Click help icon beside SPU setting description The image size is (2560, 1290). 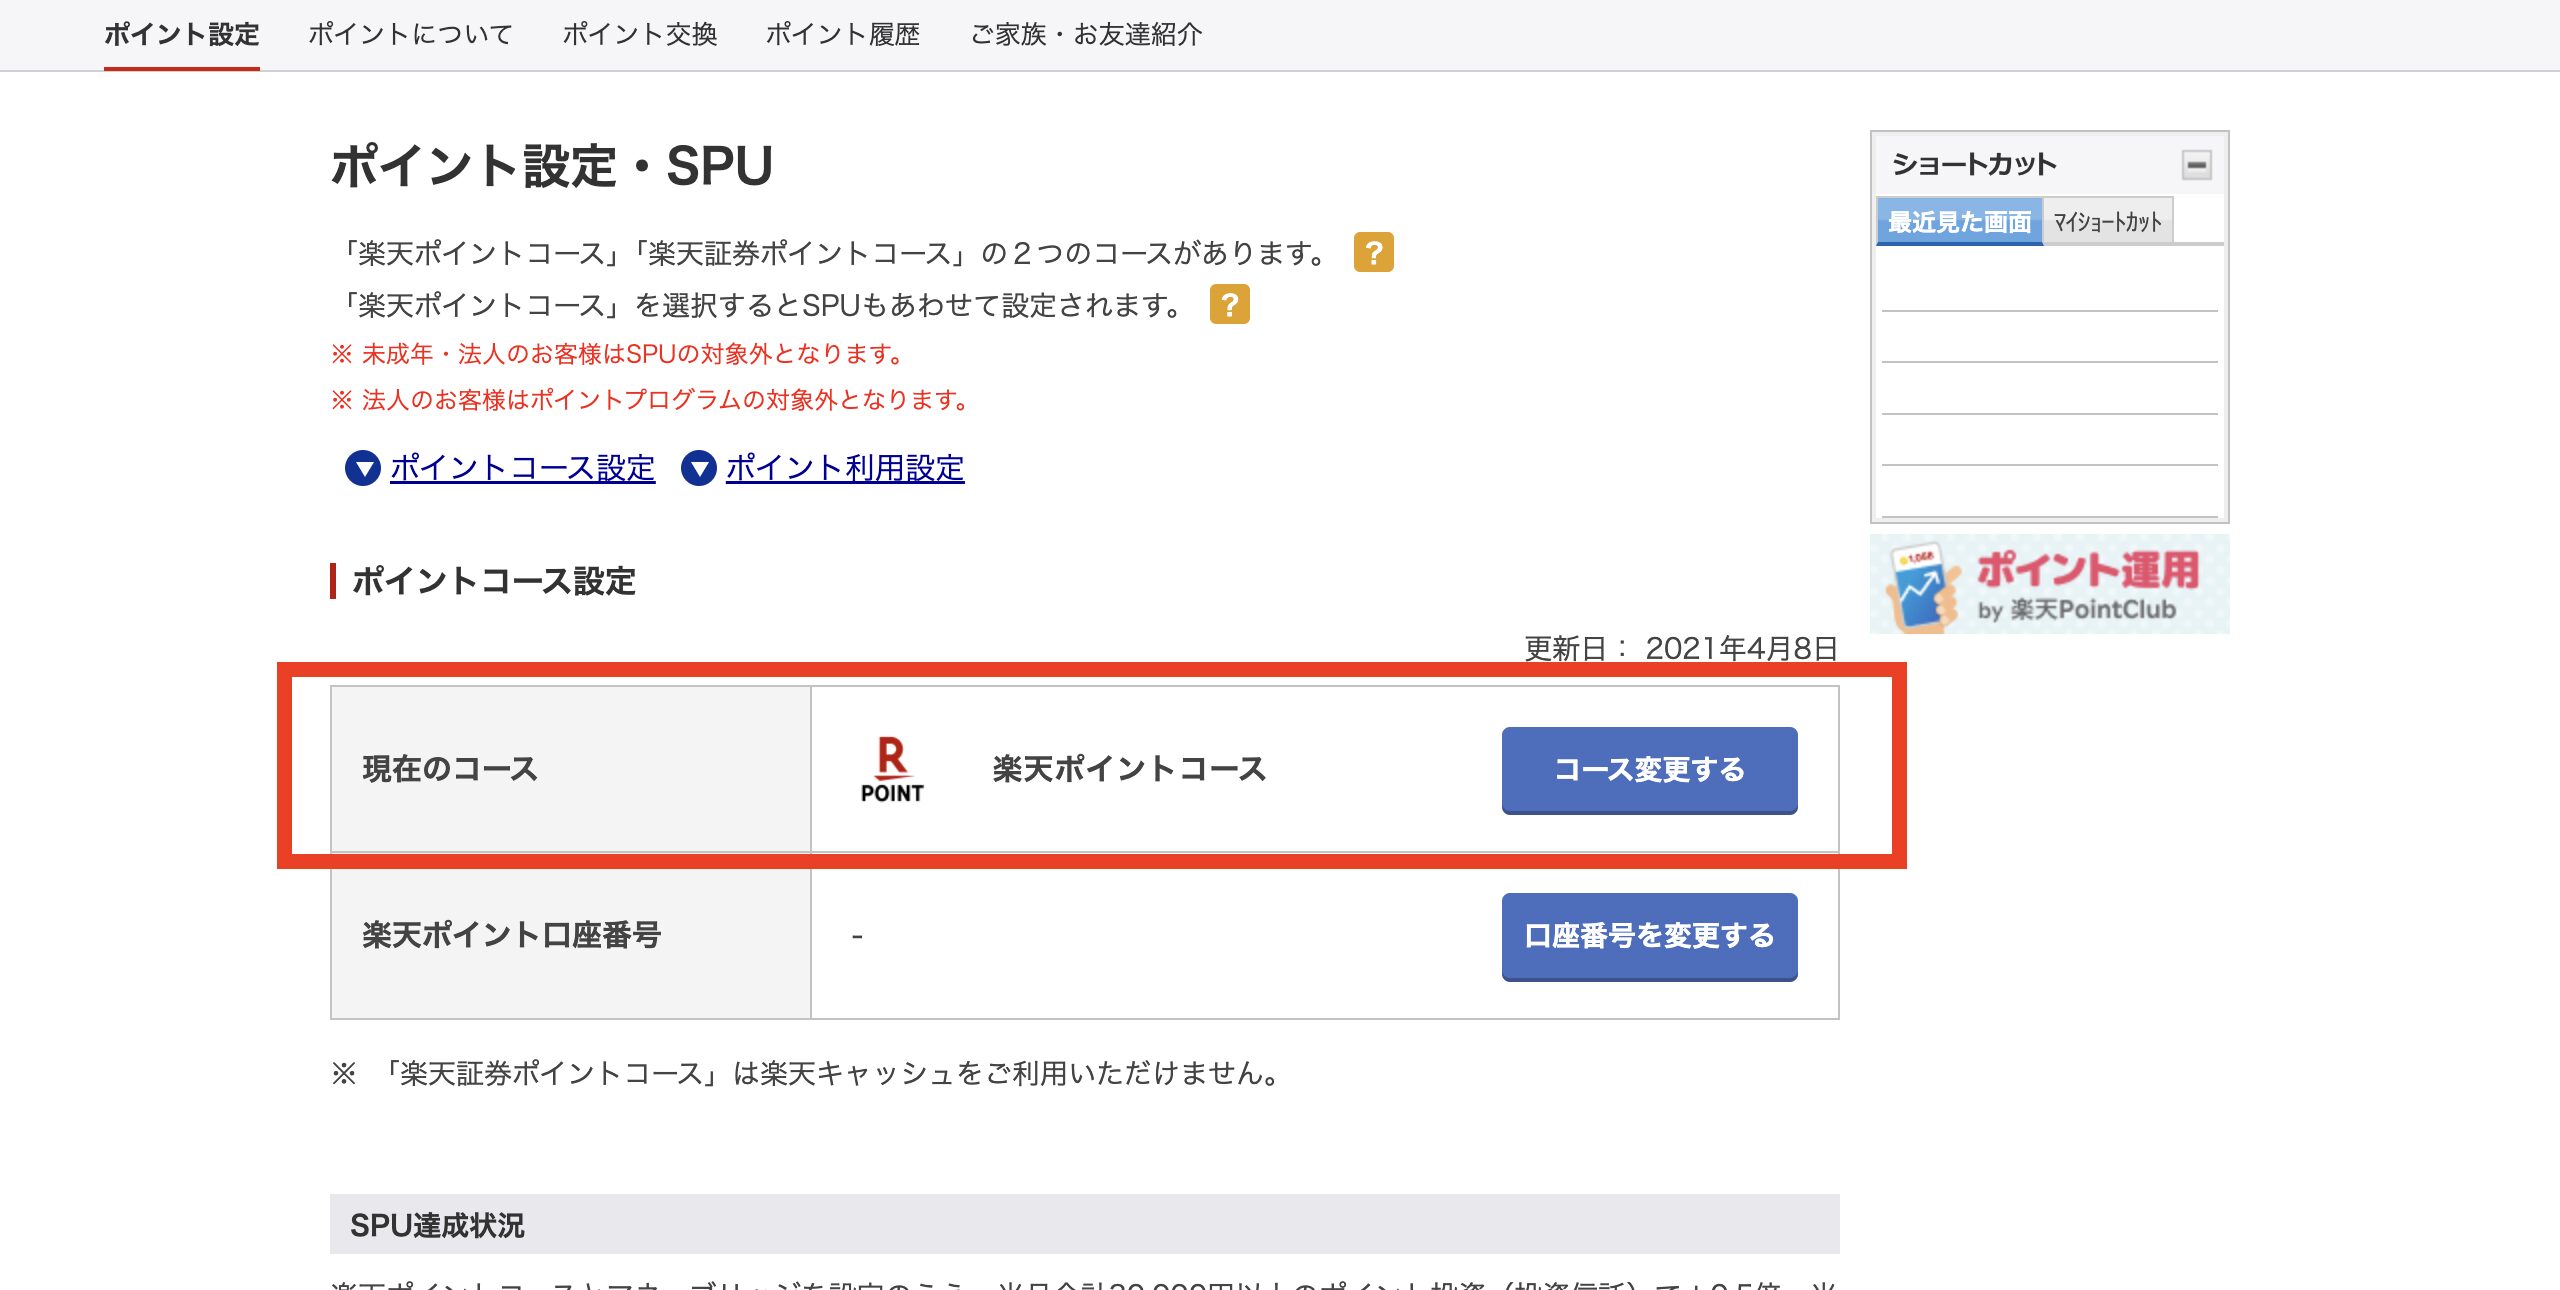tap(1229, 305)
